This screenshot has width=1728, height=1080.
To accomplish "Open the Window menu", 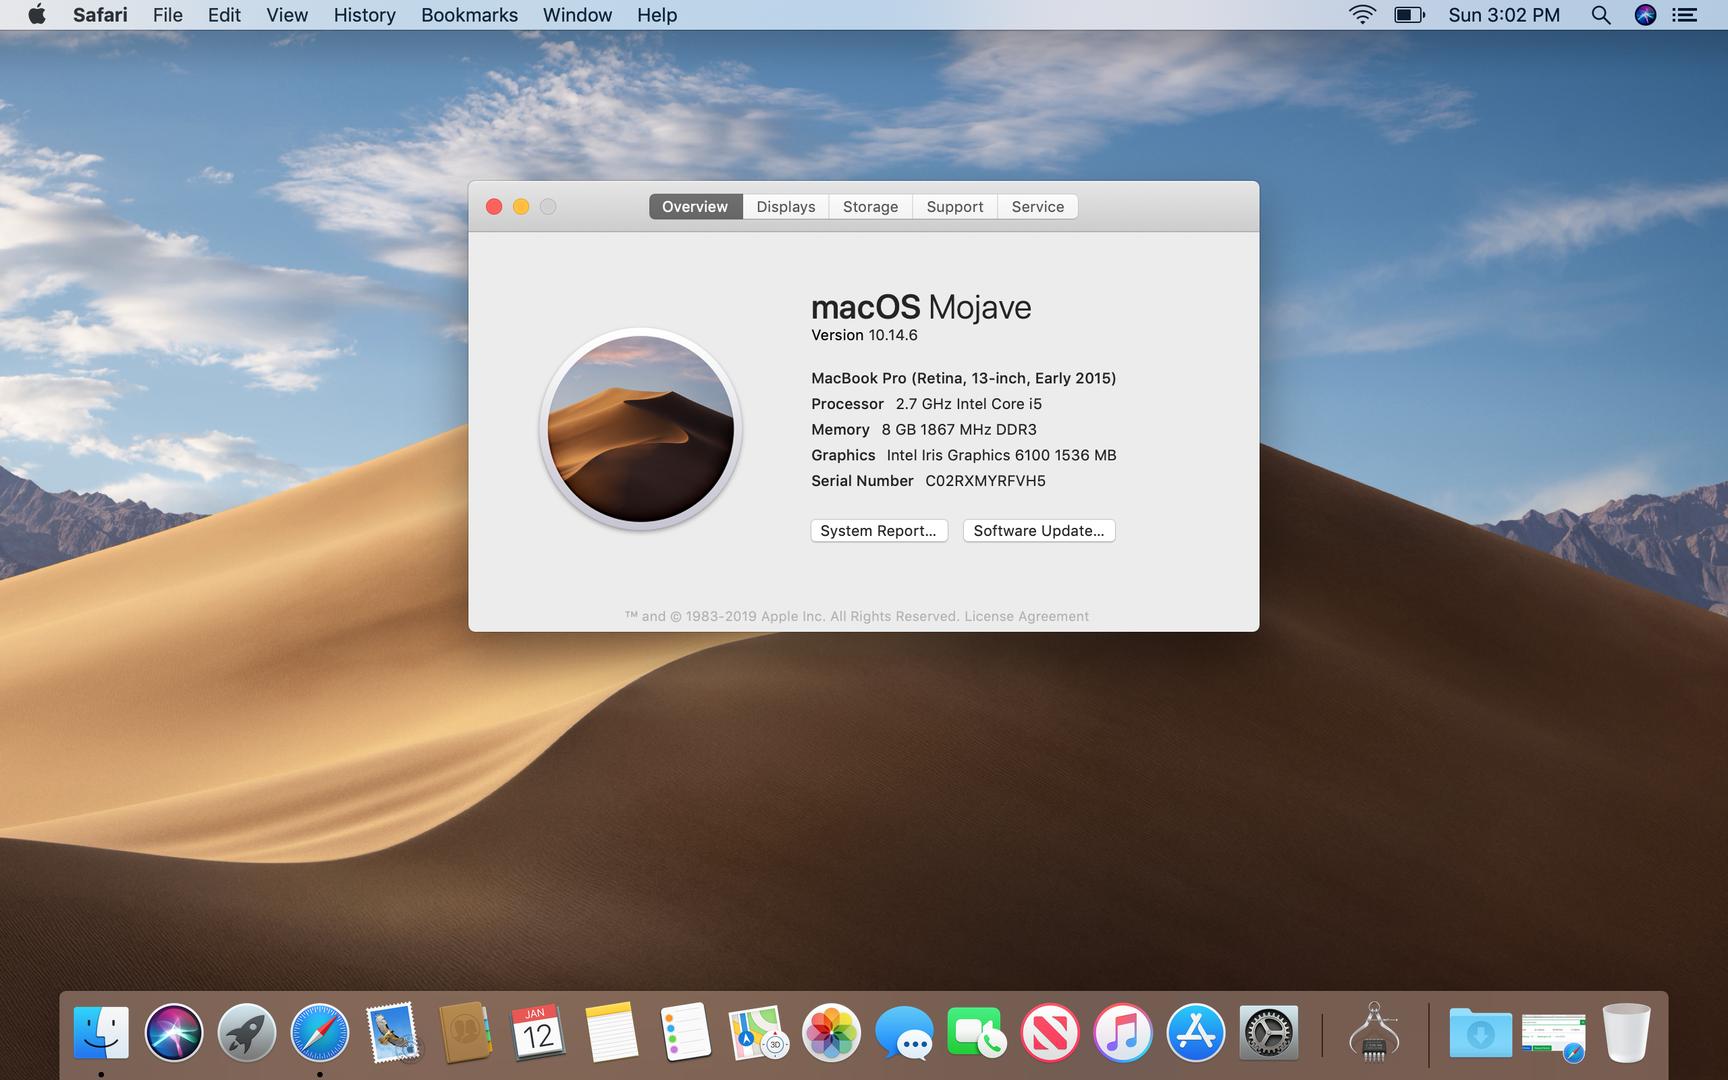I will (577, 15).
